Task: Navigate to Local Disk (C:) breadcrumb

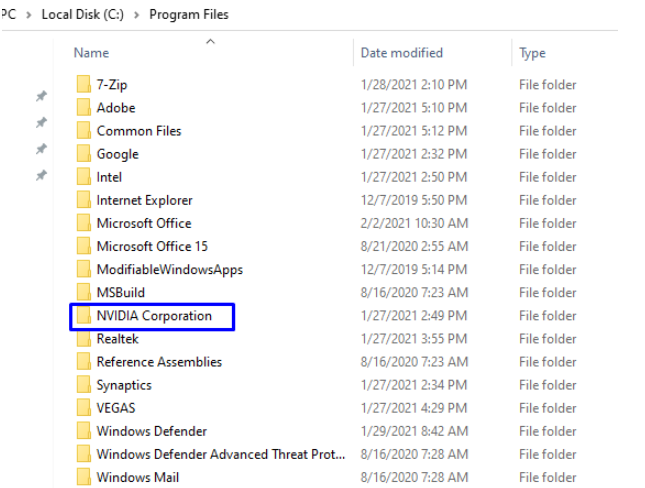Action: coord(83,14)
